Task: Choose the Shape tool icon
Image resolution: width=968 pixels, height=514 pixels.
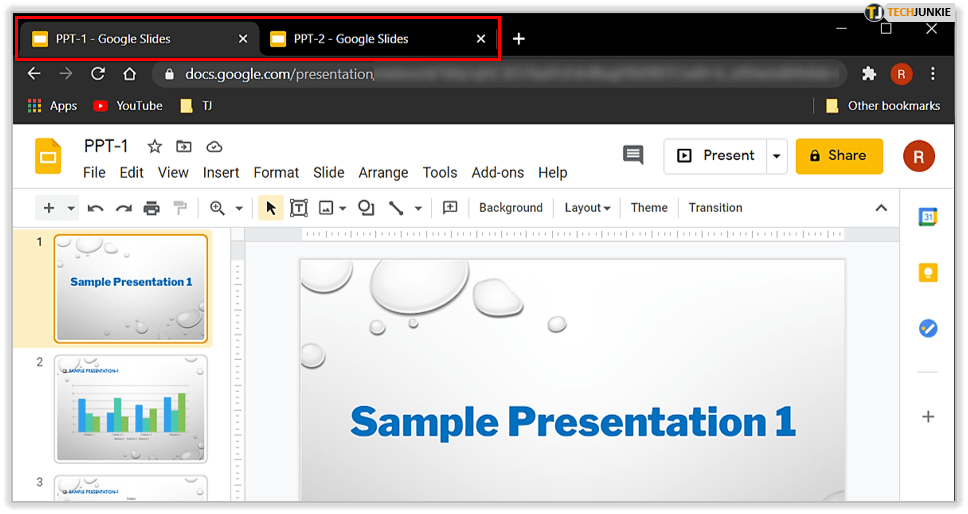Action: [x=366, y=208]
